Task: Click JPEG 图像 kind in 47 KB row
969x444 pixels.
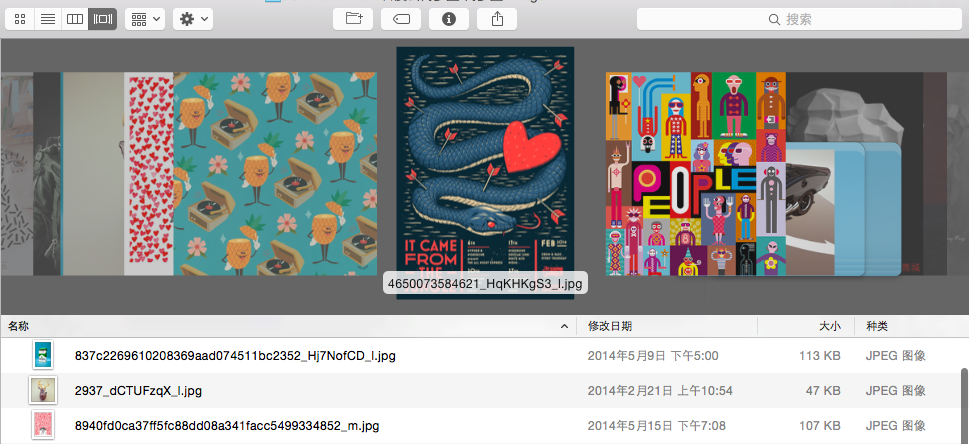Action: pos(895,391)
